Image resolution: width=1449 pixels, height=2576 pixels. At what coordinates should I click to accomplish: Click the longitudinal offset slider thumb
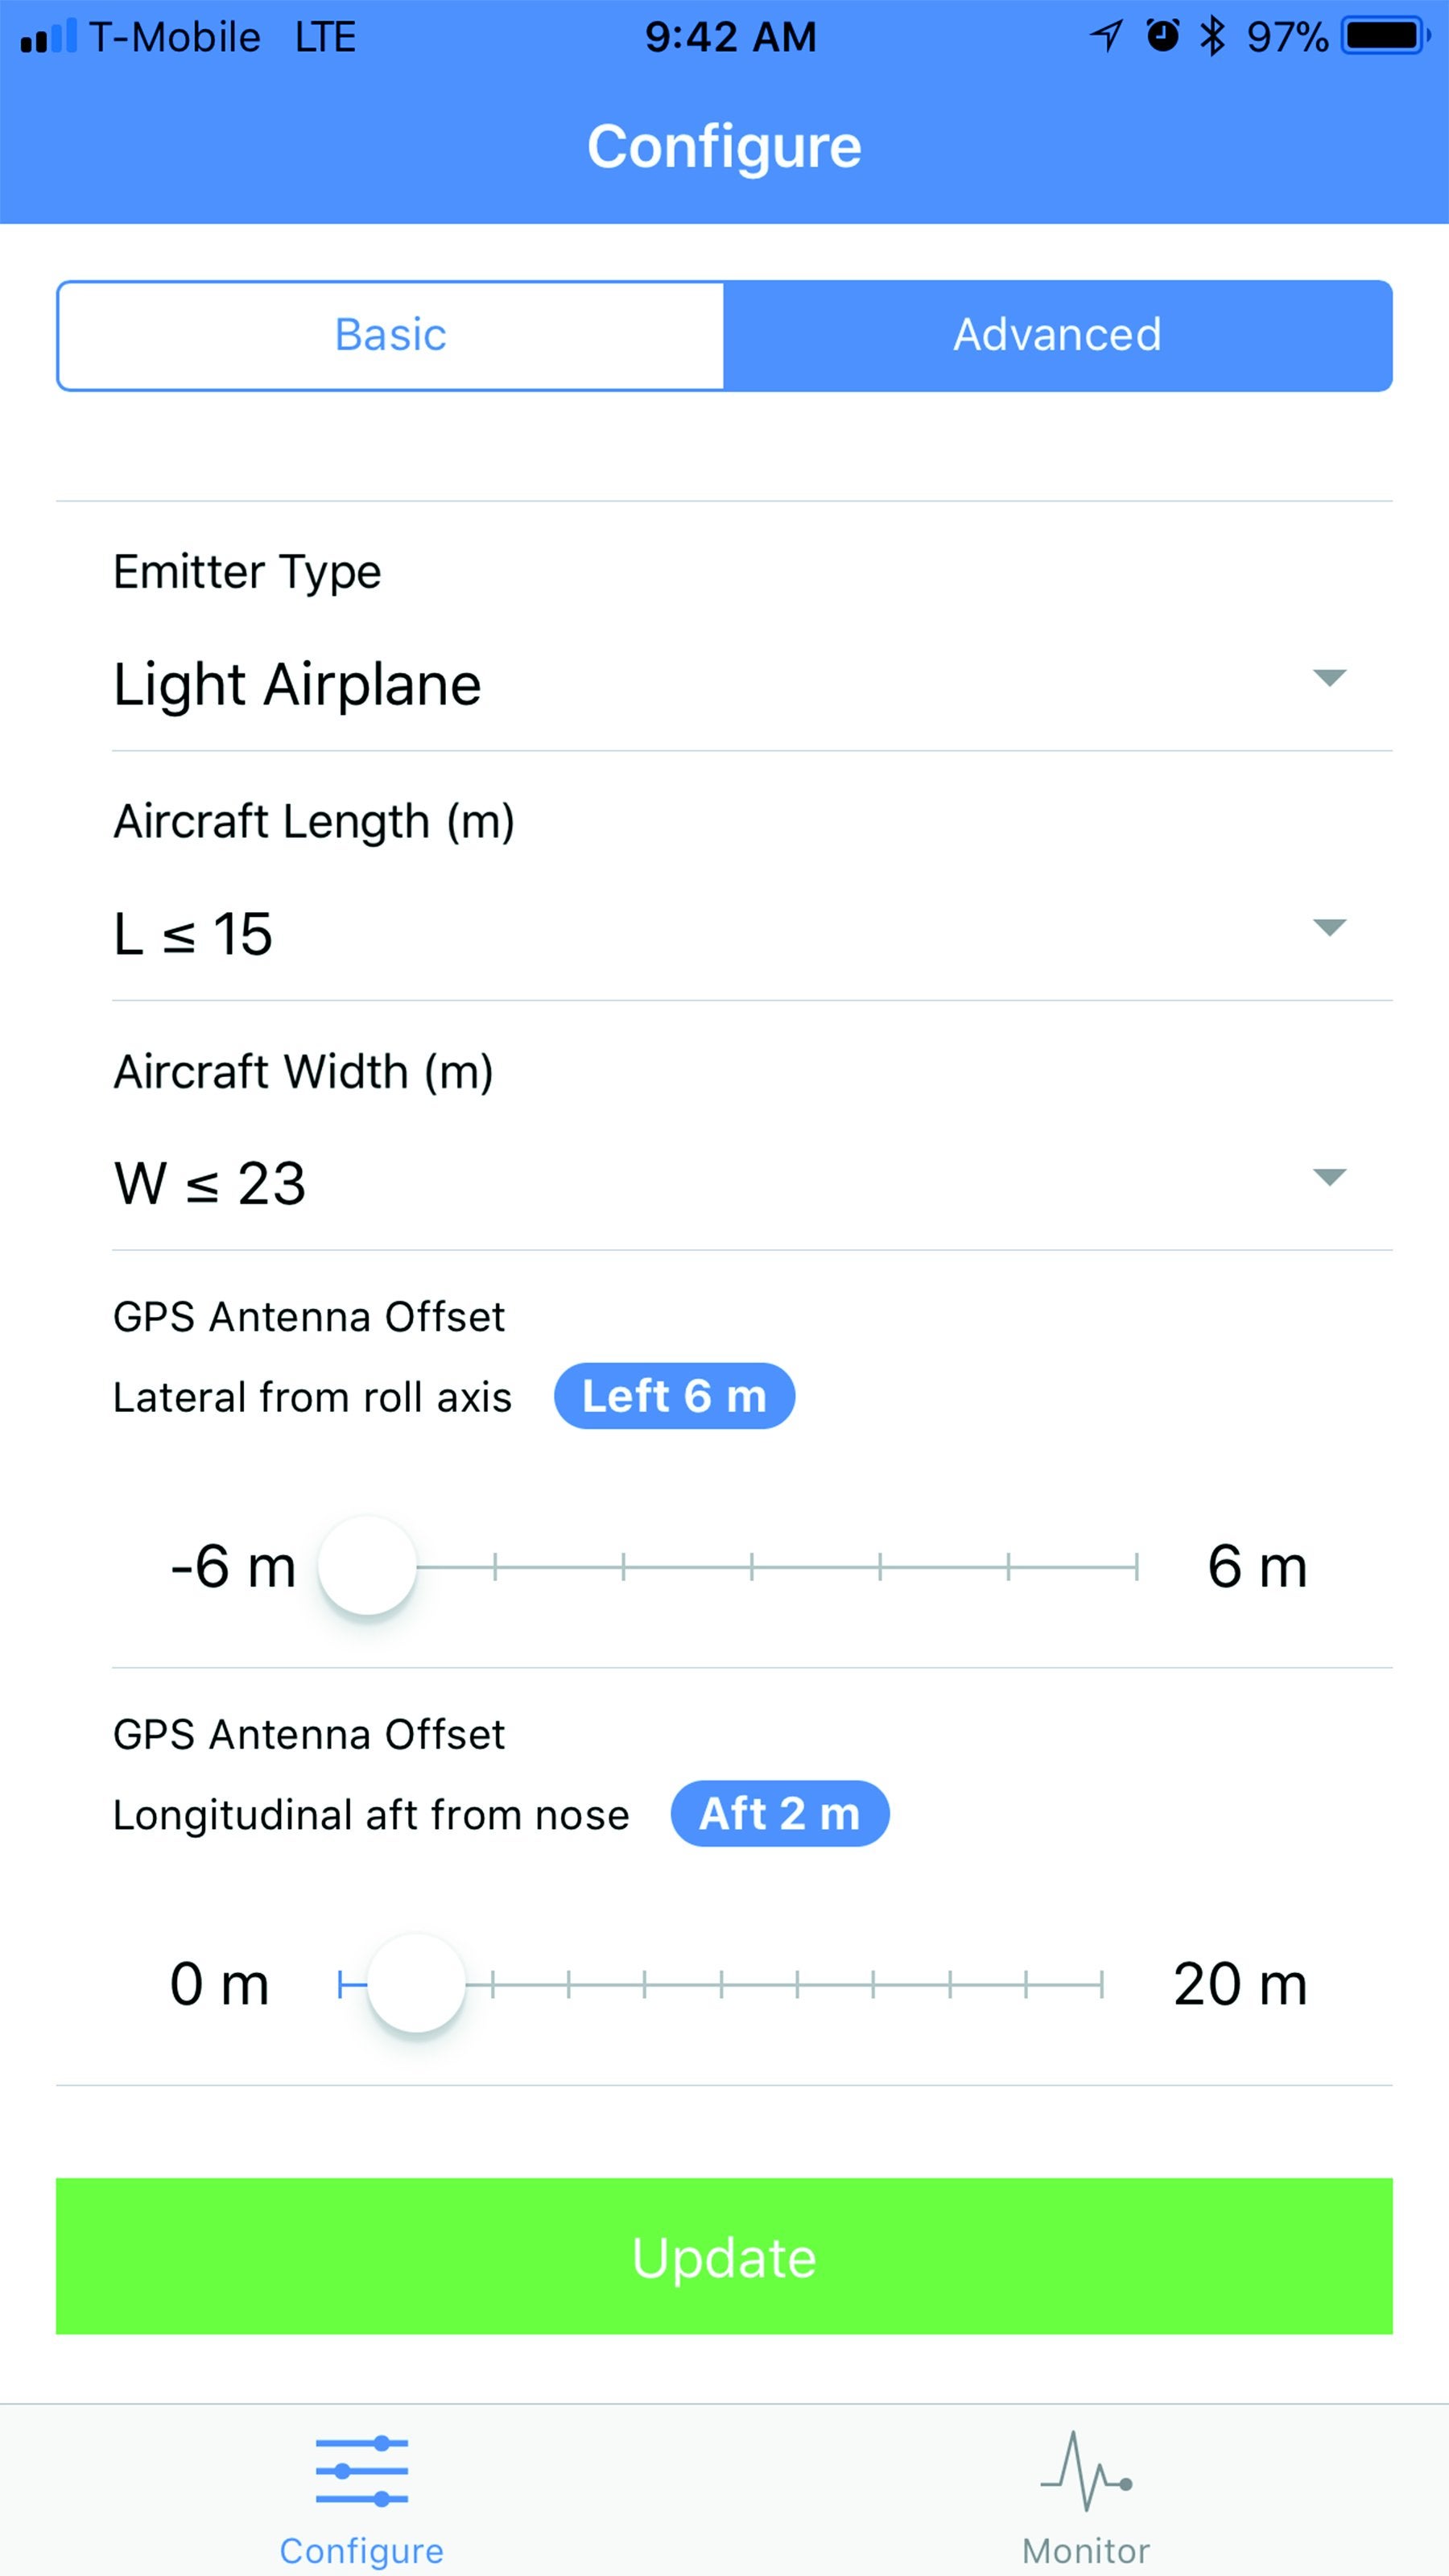(416, 1984)
